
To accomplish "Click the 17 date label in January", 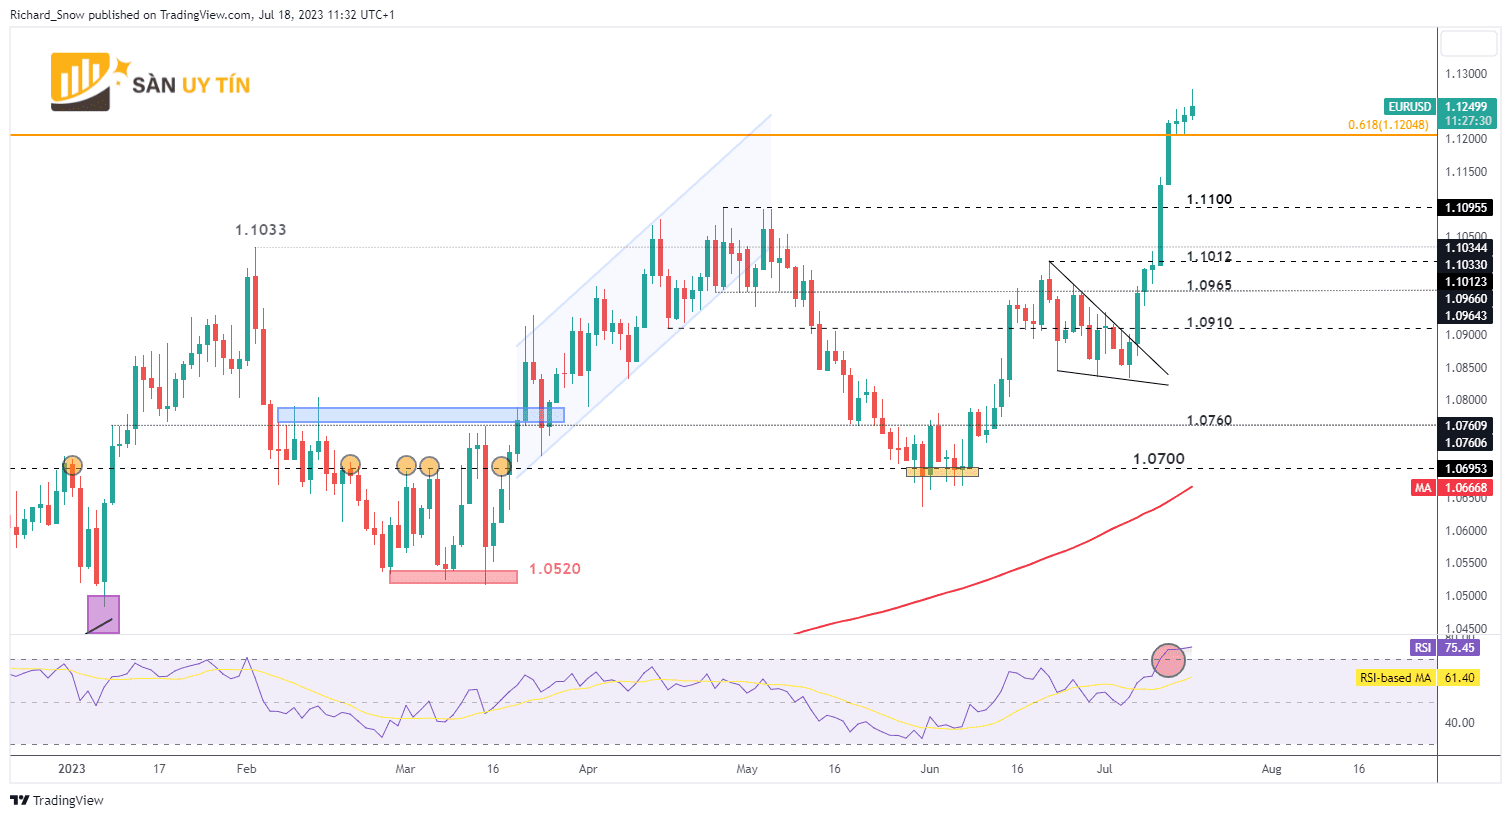I will point(159,769).
